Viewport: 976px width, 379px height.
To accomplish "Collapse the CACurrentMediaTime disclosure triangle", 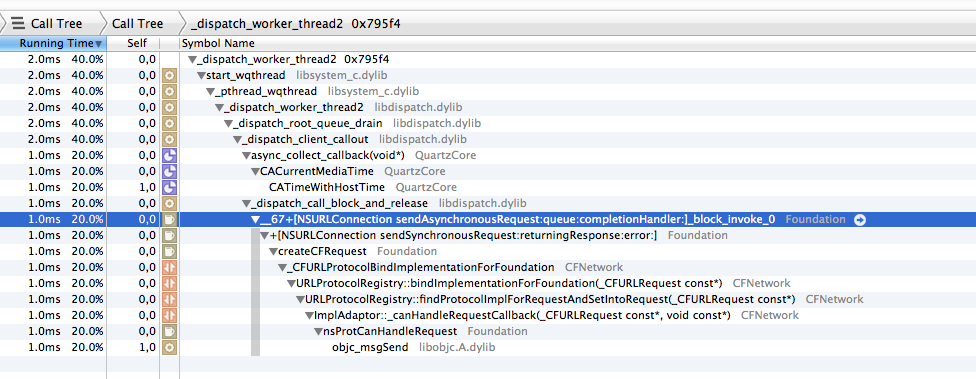I will (255, 171).
